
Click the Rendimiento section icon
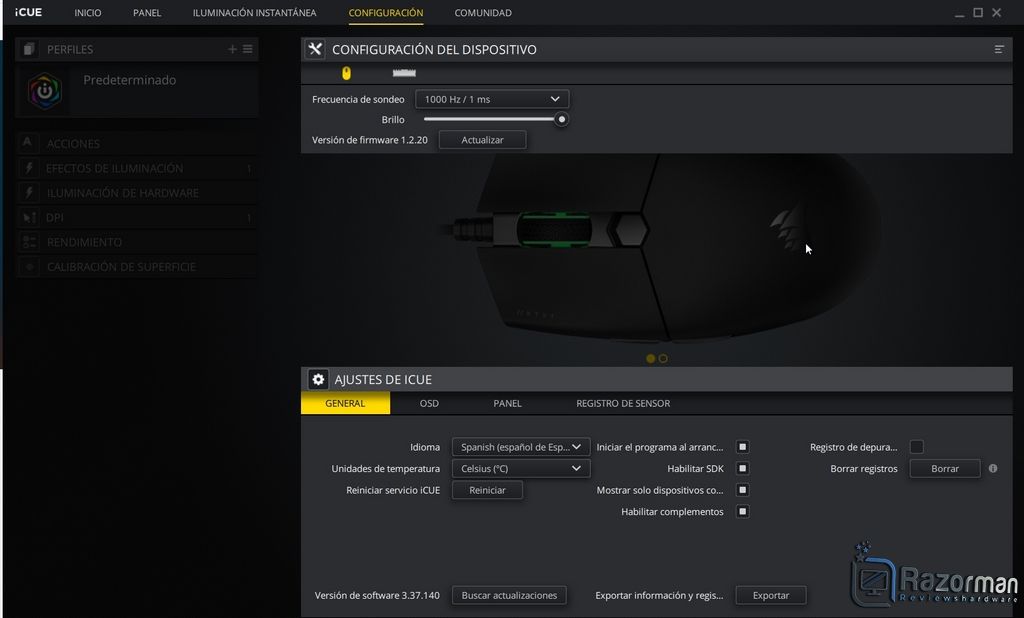tap(28, 242)
